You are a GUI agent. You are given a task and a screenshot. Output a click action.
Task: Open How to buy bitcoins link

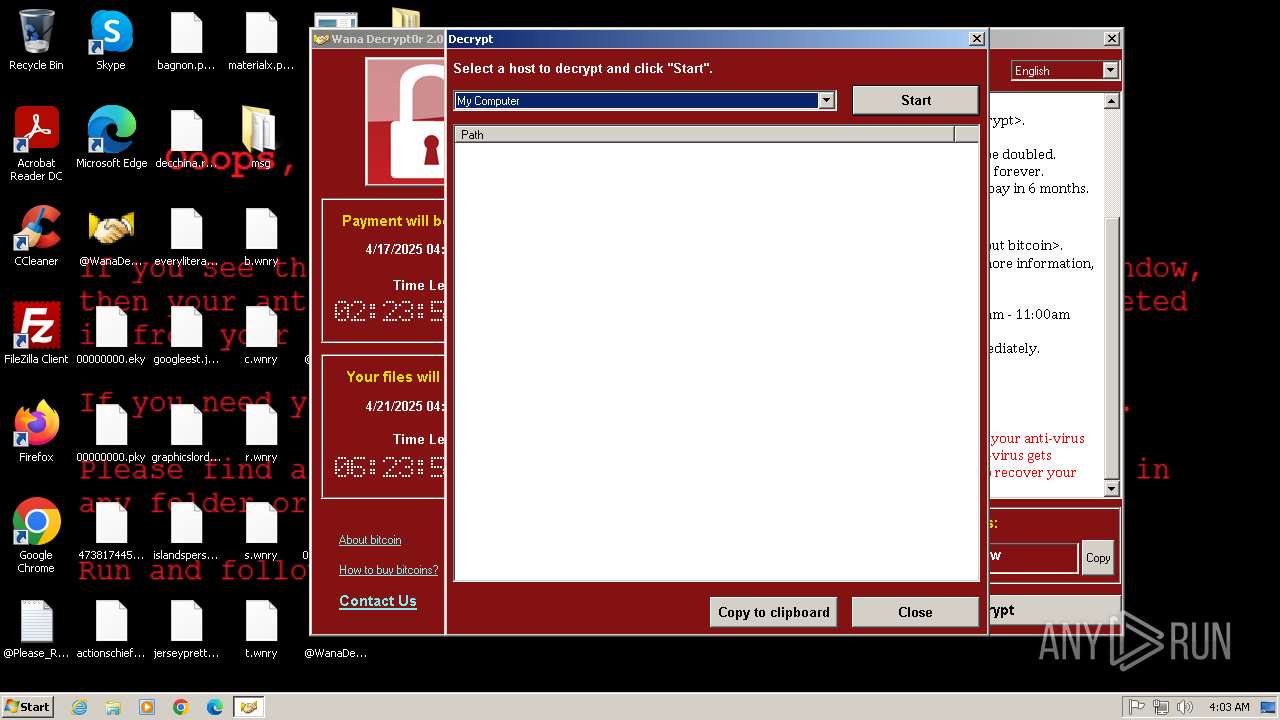(388, 570)
